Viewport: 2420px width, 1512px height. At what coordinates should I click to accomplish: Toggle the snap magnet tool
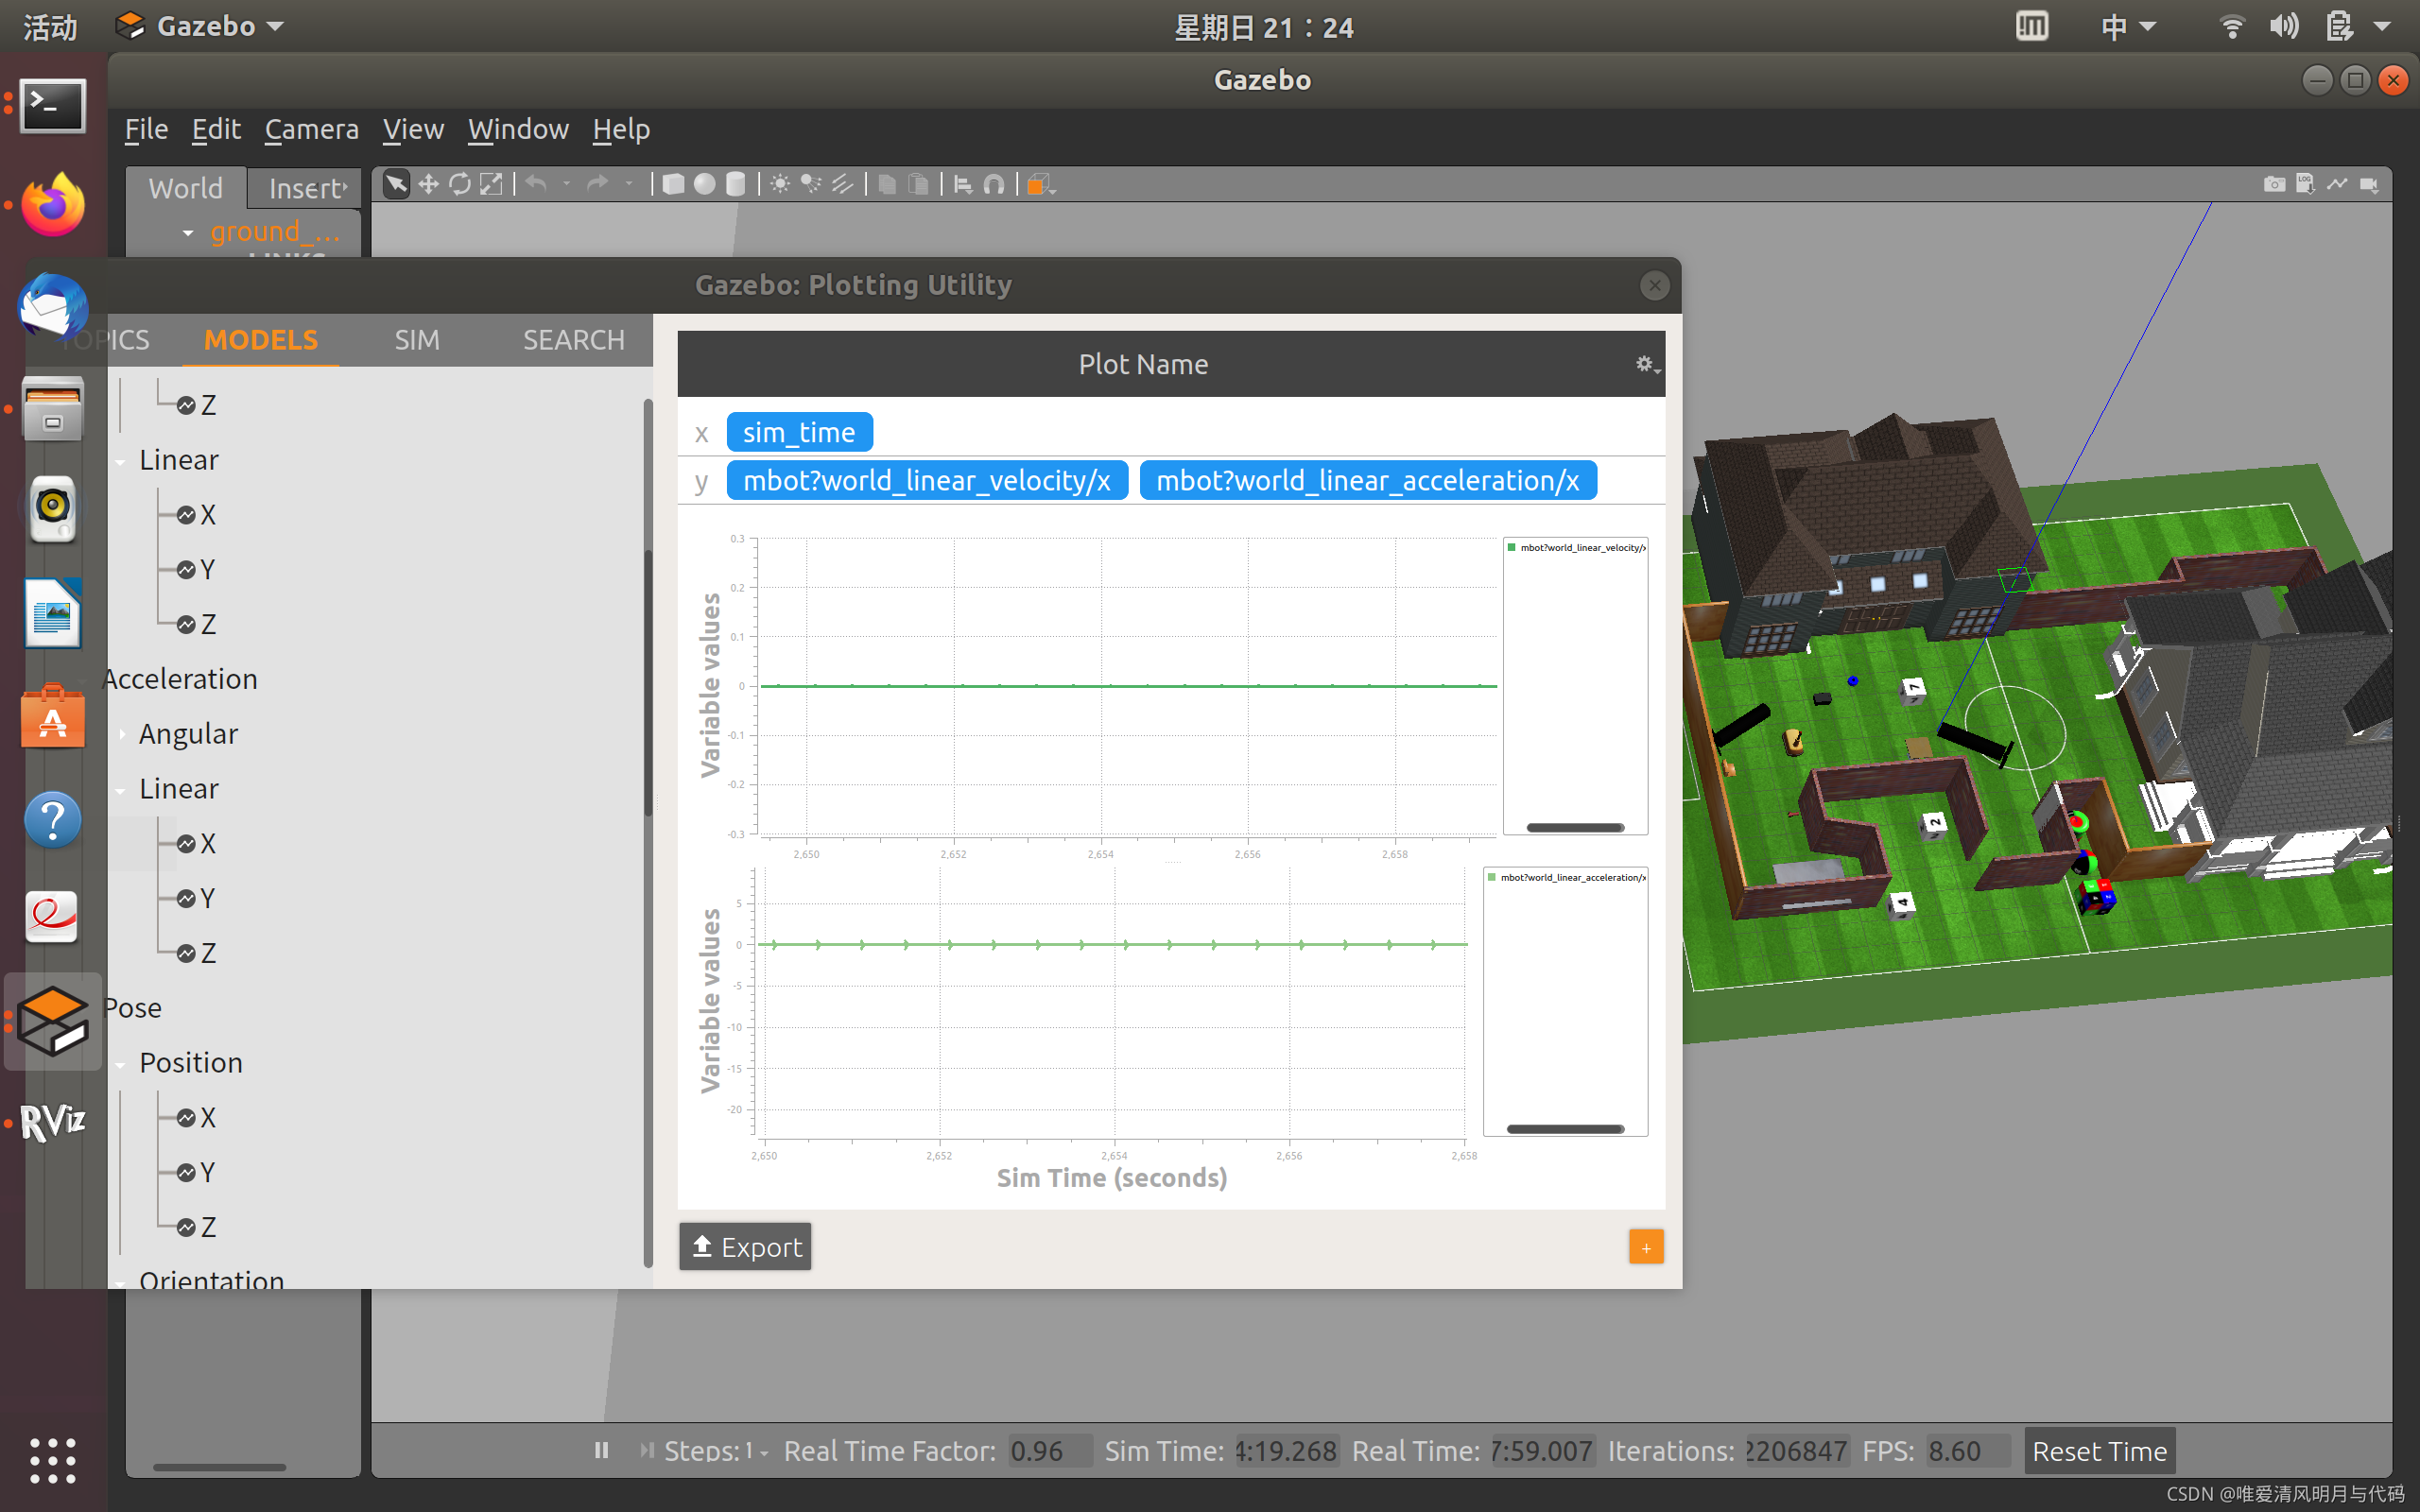[x=994, y=184]
